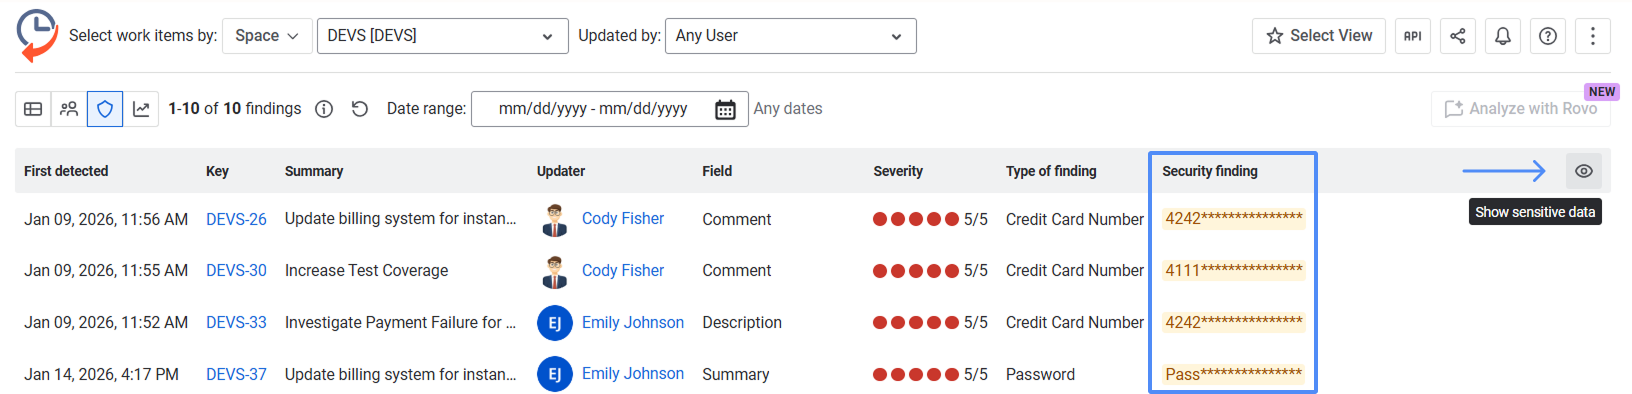Open the share icon
The image size is (1632, 394).
point(1458,36)
